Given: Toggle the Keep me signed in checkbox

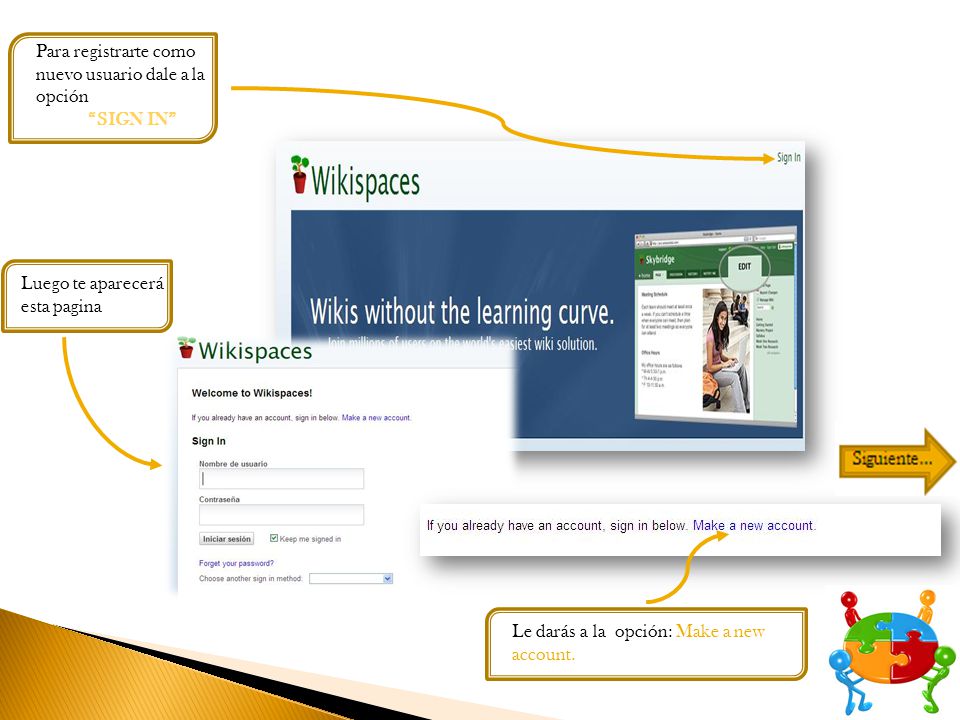Looking at the screenshot, I should point(274,538).
